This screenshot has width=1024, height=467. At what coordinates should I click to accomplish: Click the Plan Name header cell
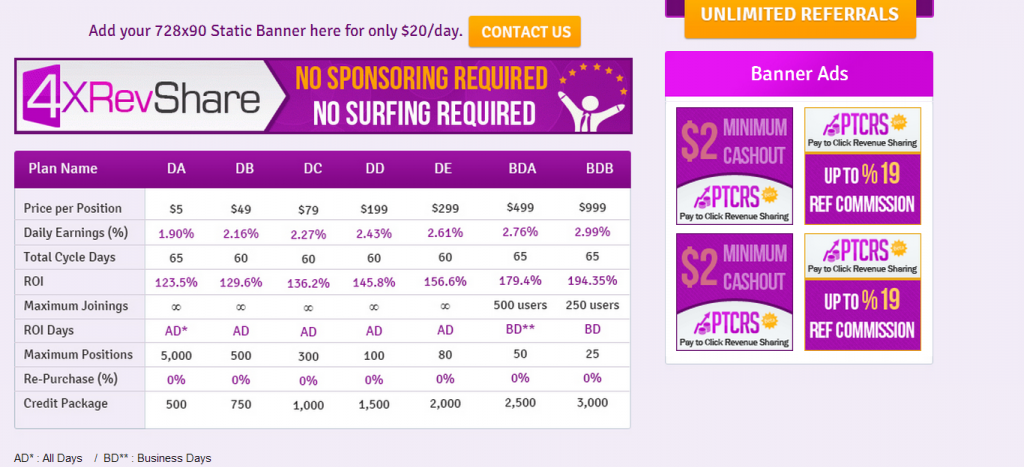(x=63, y=169)
